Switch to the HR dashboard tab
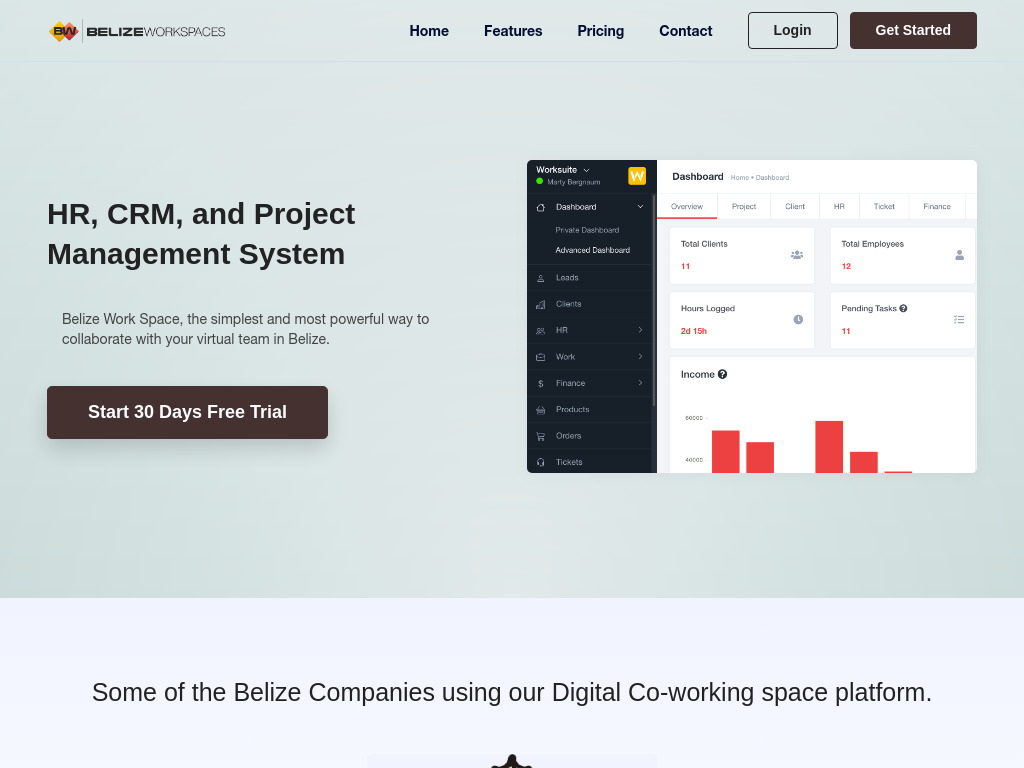This screenshot has height=768, width=1024. (839, 206)
